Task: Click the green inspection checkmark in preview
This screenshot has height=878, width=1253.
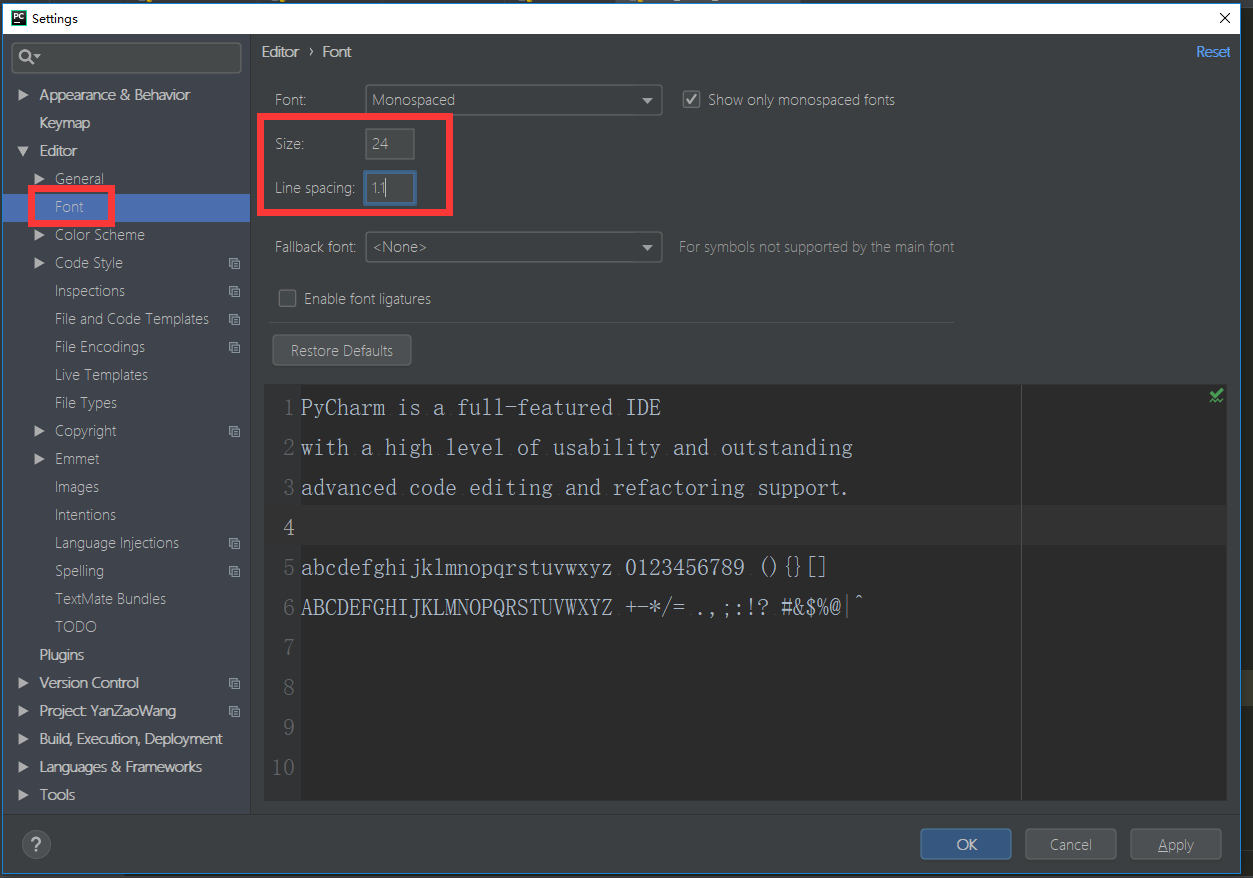Action: click(x=1216, y=395)
